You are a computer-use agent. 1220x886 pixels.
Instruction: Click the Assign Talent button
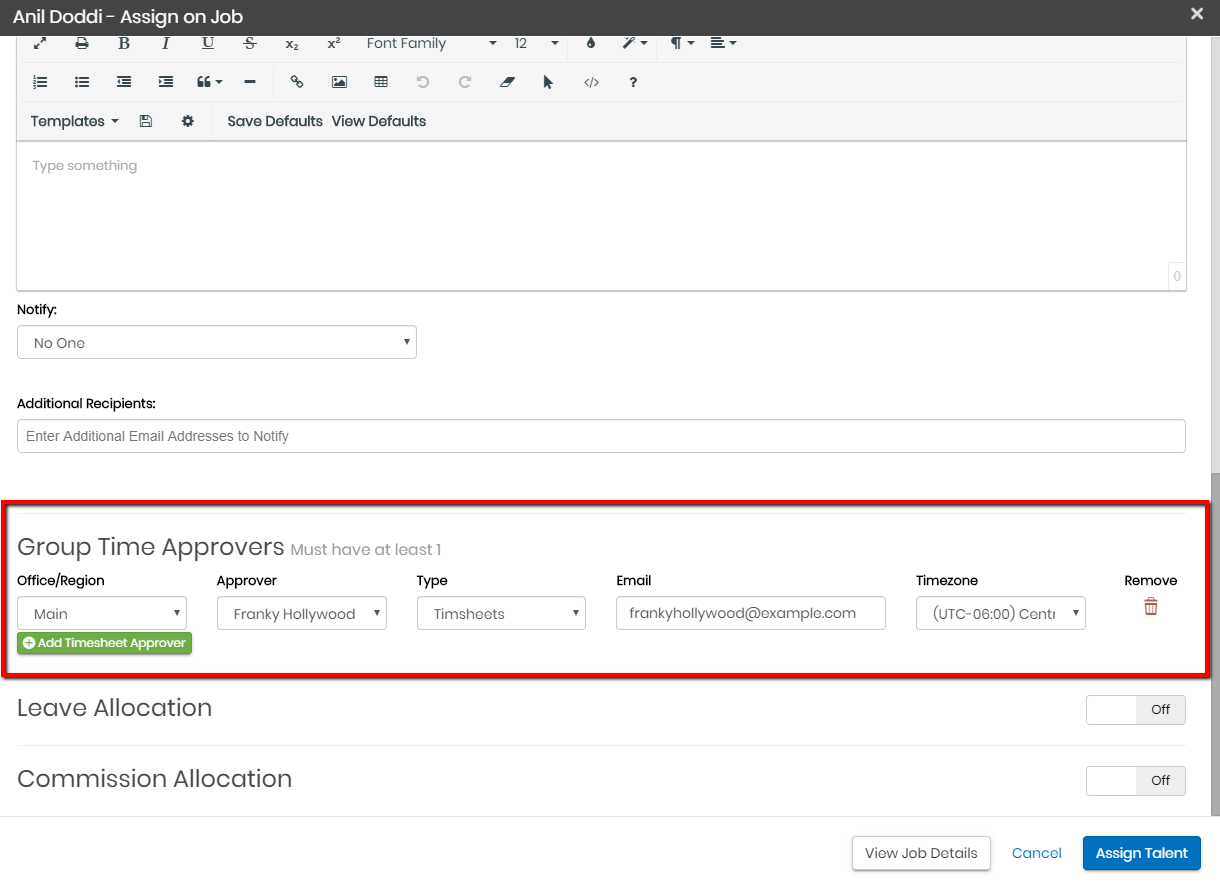click(x=1141, y=853)
